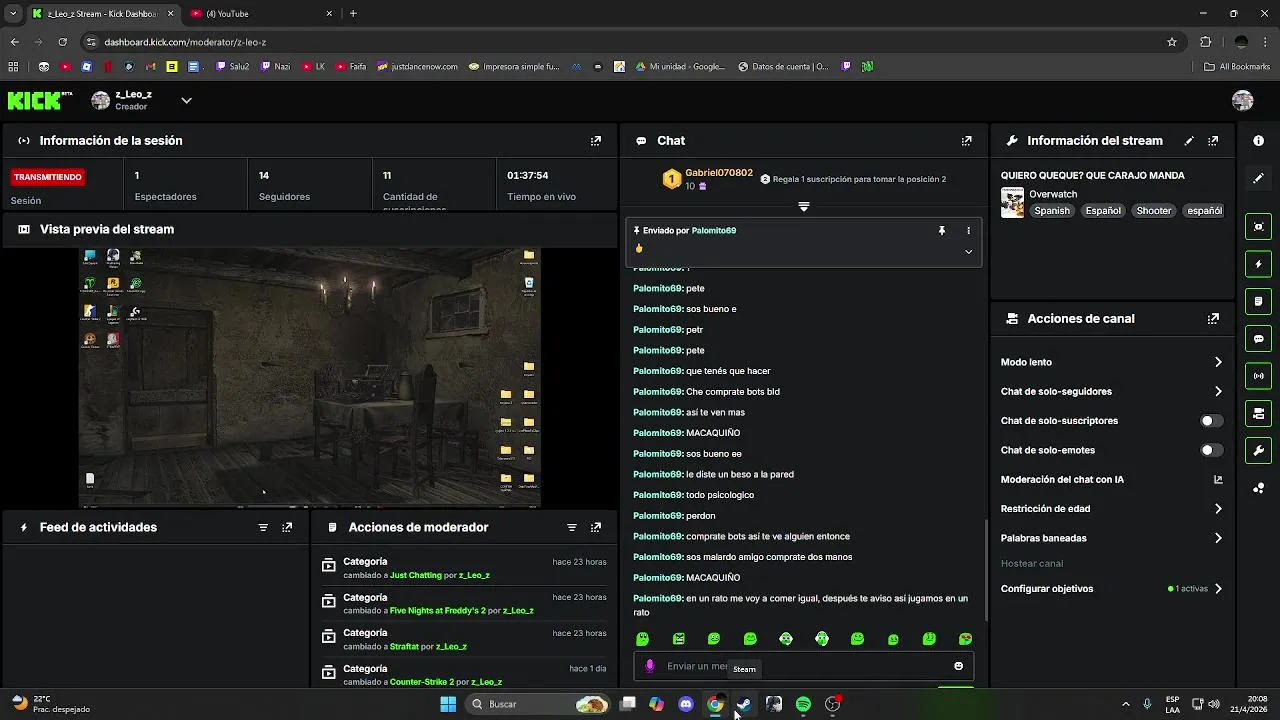Enable Chat de solo-emotes switch
The image size is (1280, 720).
[x=1211, y=450]
